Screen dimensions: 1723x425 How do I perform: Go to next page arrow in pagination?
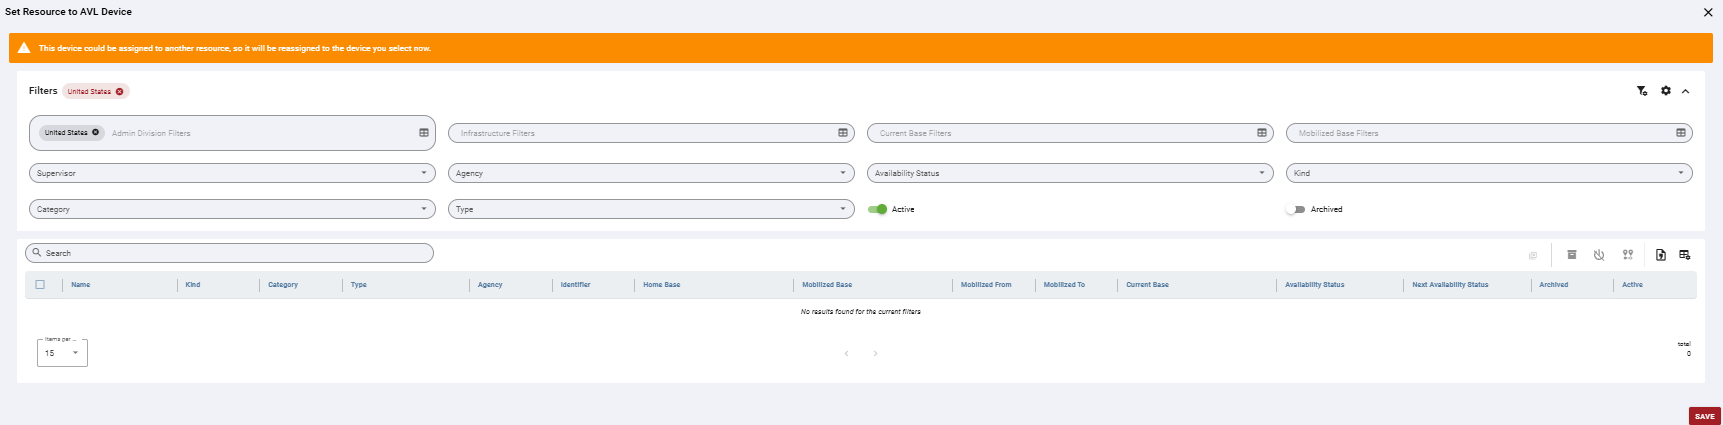(875, 353)
